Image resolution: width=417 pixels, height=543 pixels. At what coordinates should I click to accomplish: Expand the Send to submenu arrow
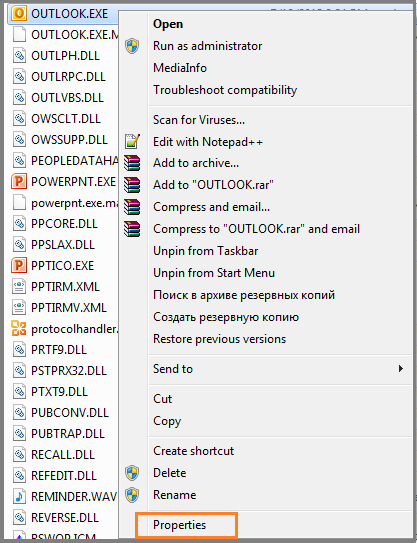tap(401, 369)
